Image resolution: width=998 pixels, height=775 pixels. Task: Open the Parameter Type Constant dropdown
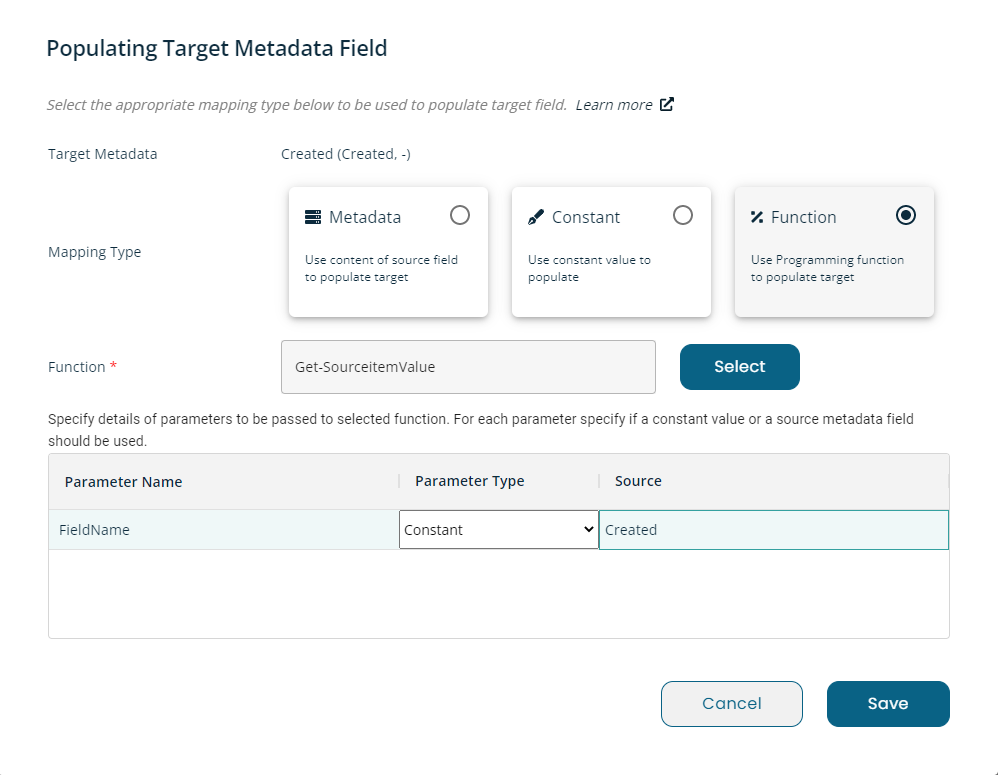coord(498,529)
